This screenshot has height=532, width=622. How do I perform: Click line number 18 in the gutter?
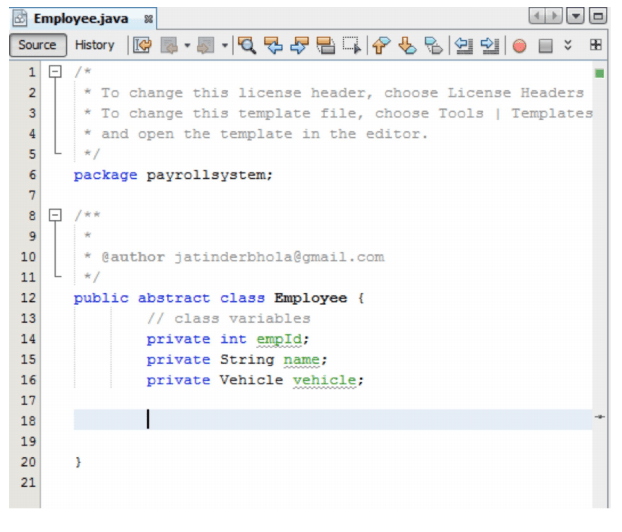(x=28, y=421)
